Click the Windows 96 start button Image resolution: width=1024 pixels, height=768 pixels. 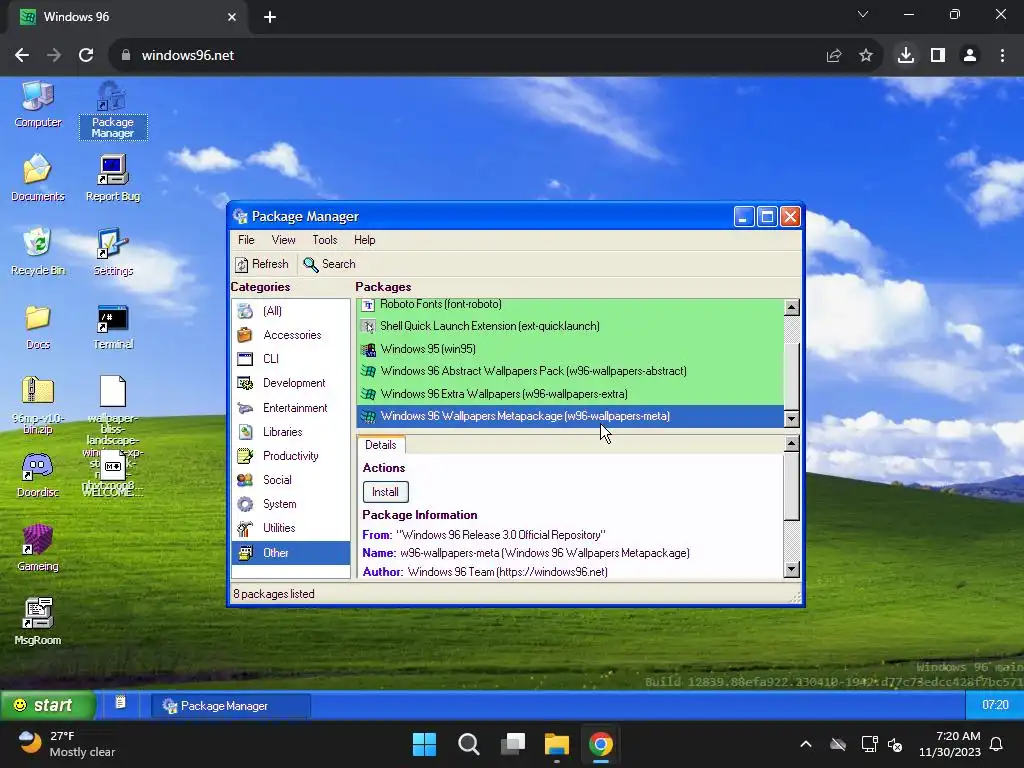(47, 705)
